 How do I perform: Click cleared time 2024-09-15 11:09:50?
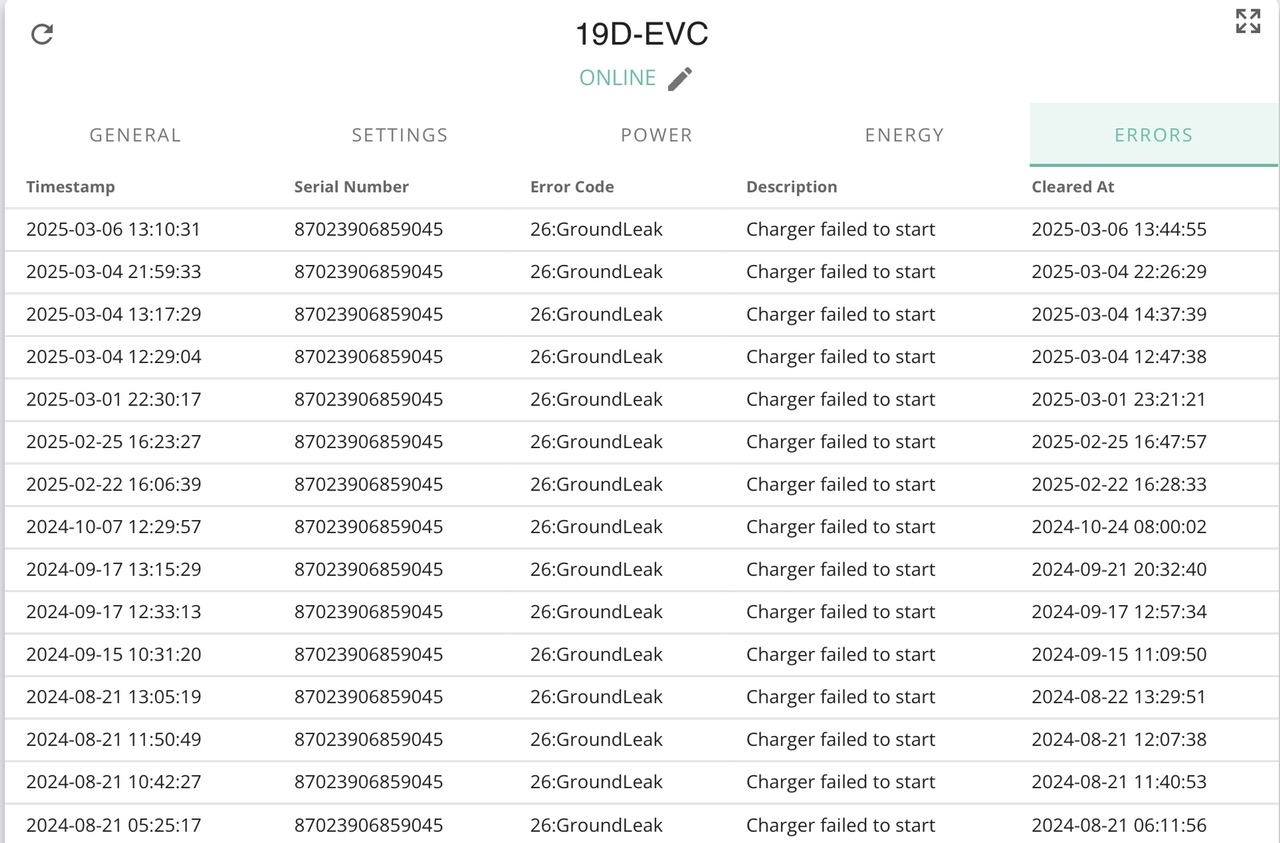click(1119, 654)
